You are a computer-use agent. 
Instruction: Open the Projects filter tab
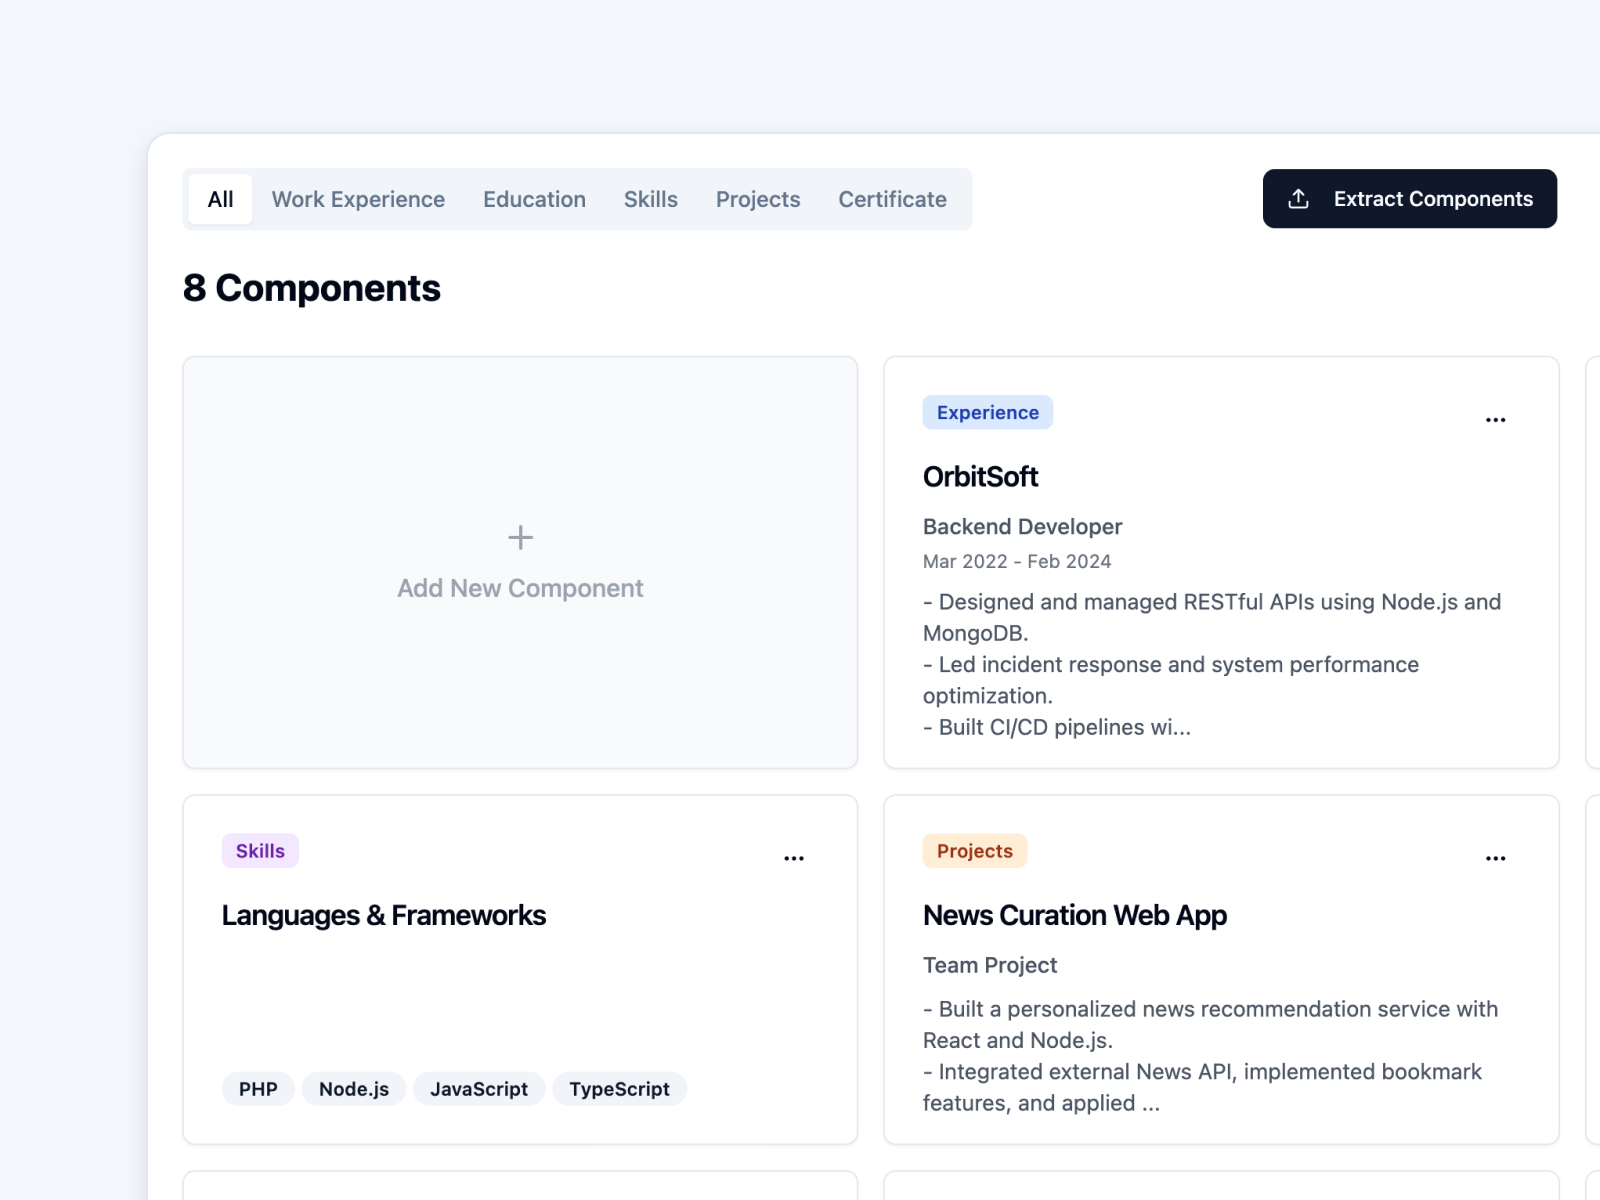point(757,199)
